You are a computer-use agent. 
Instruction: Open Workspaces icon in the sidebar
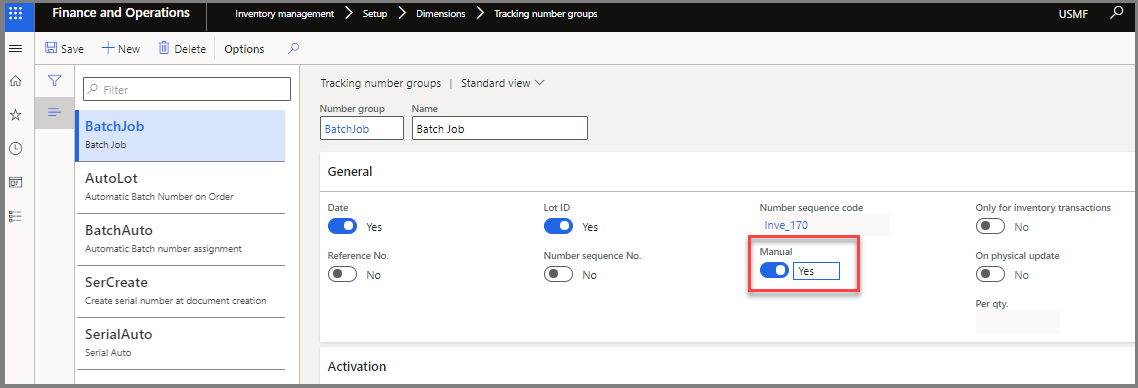coord(15,182)
